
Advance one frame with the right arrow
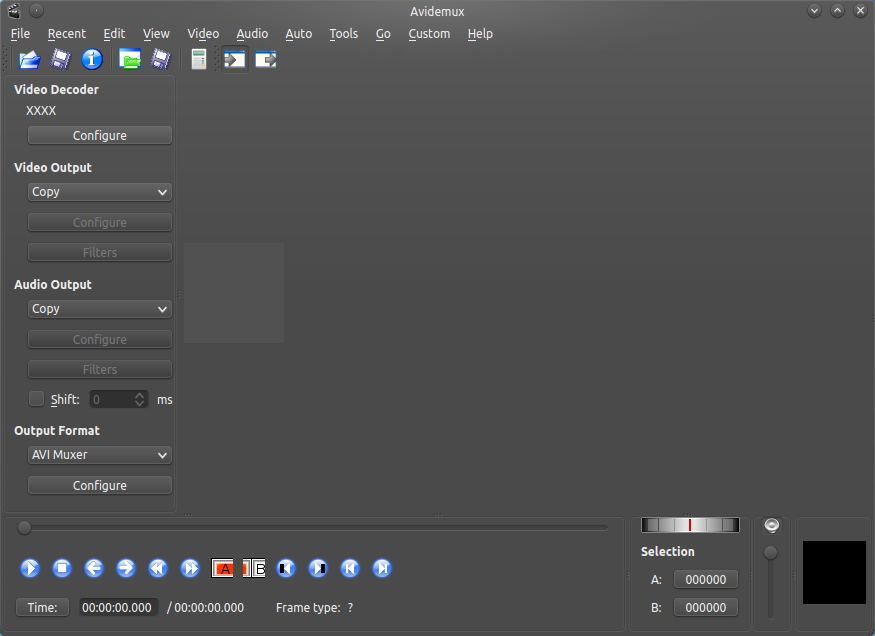(126, 568)
